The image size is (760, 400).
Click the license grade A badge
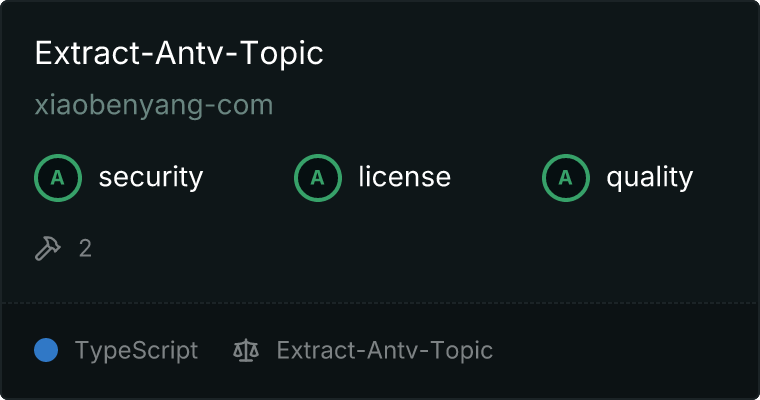coord(317,178)
